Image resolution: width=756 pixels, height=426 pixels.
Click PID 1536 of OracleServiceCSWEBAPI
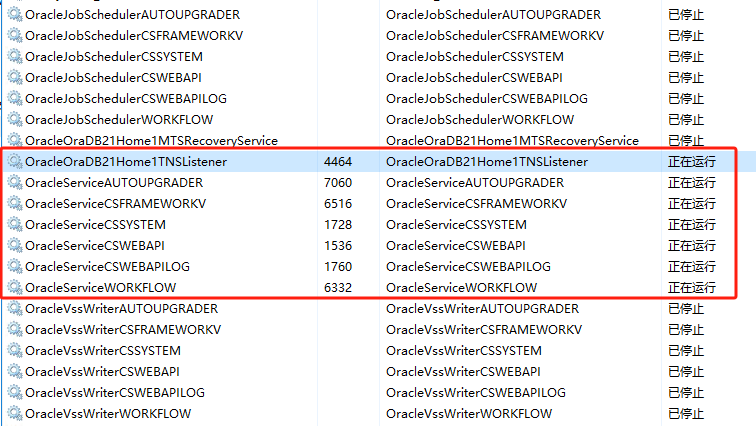[338, 245]
